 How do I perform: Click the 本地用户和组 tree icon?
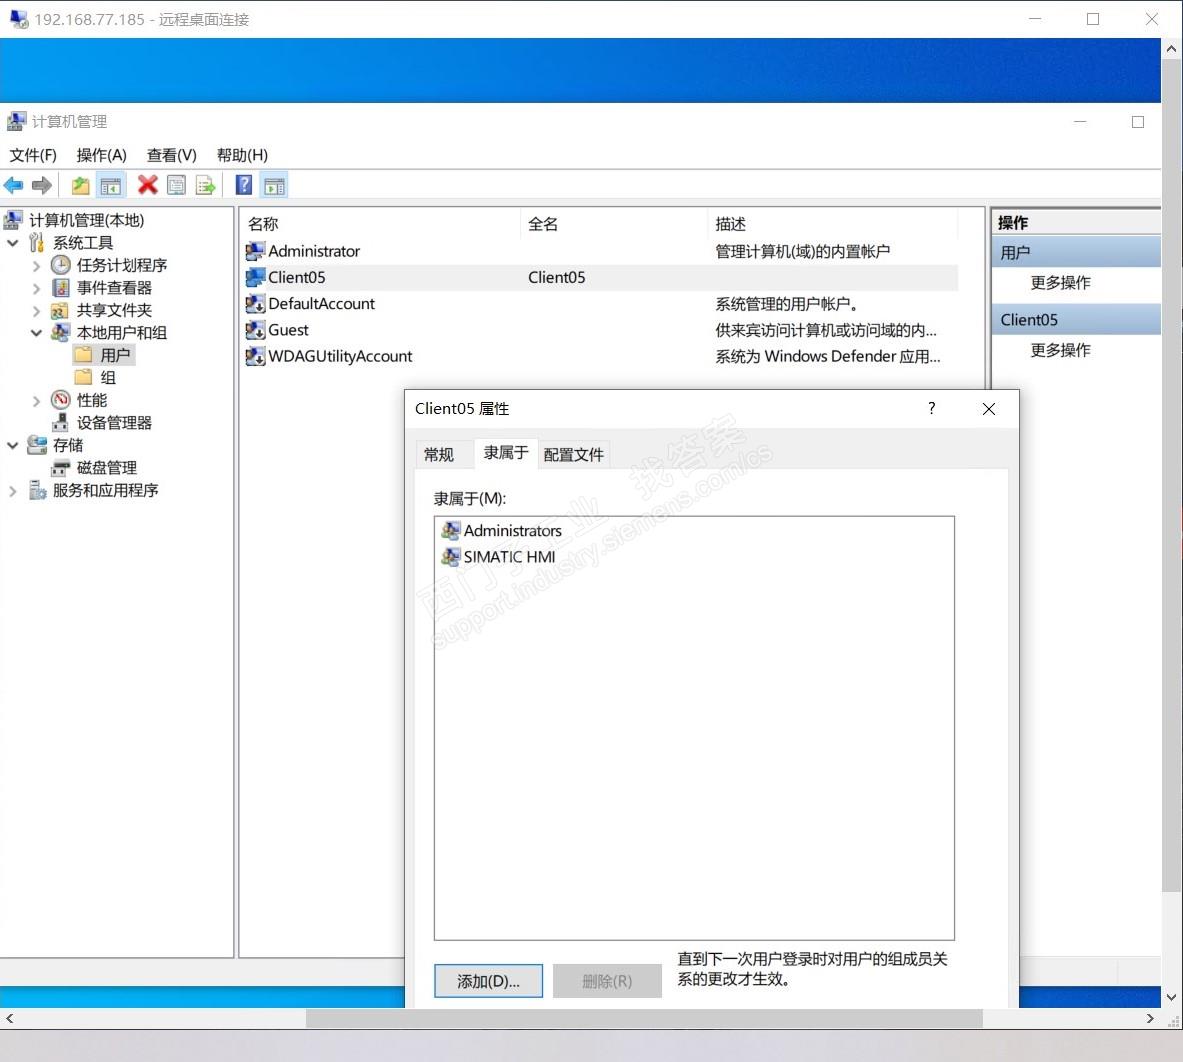pyautogui.click(x=60, y=332)
